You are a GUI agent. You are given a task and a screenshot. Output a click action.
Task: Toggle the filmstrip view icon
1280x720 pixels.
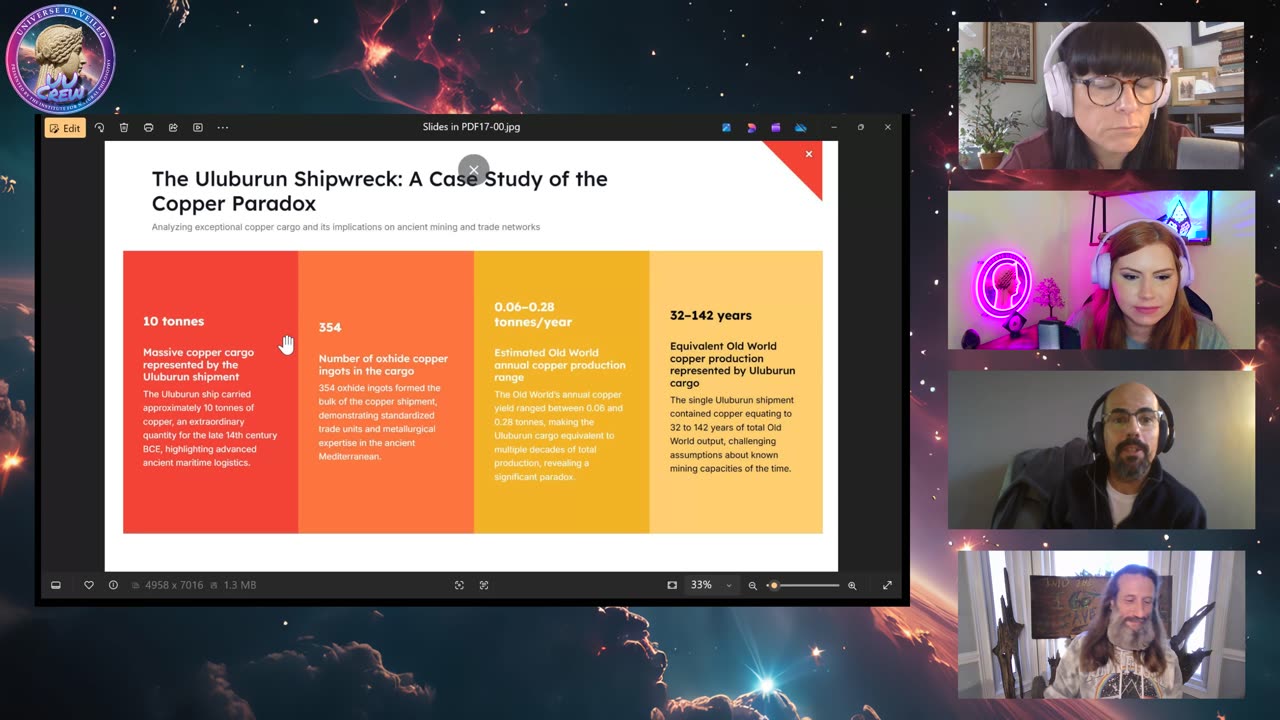click(56, 585)
